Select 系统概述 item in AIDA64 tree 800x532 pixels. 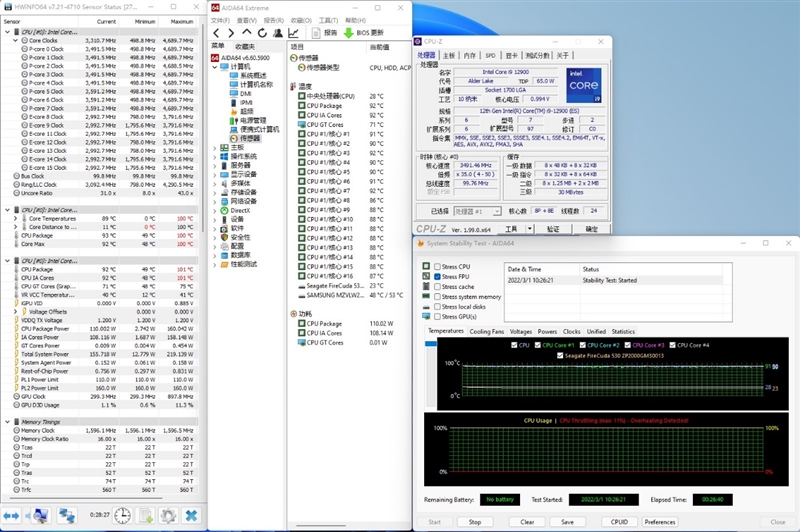click(253, 75)
